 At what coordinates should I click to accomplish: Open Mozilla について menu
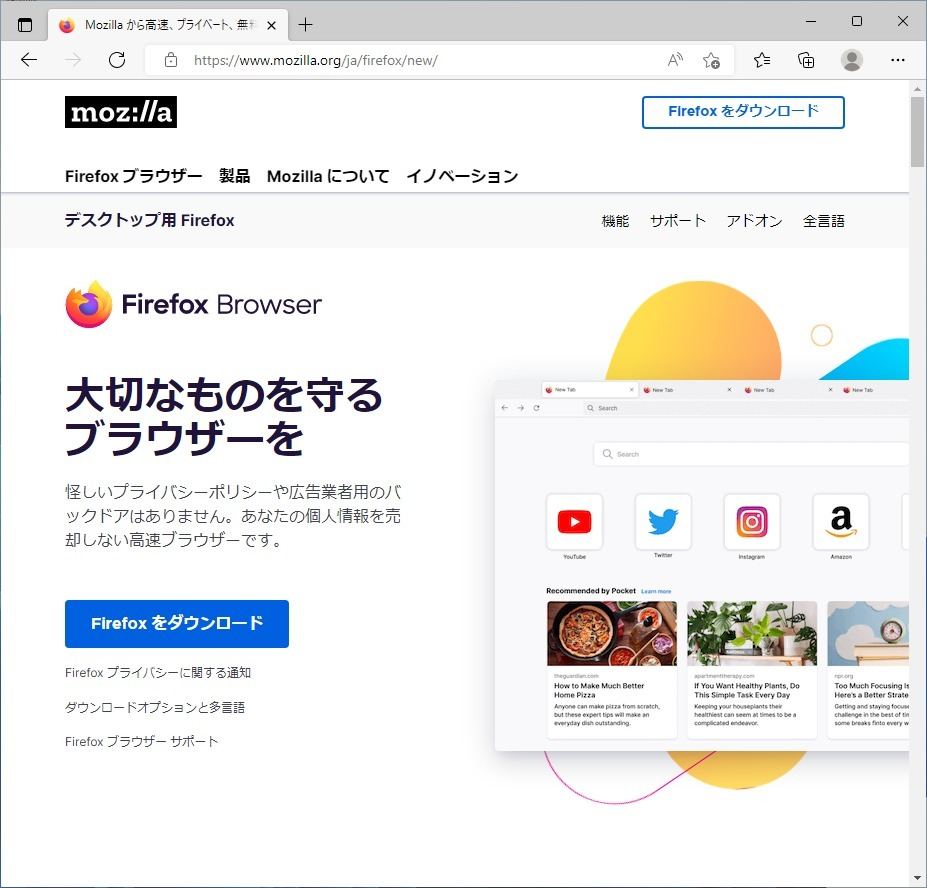[328, 176]
